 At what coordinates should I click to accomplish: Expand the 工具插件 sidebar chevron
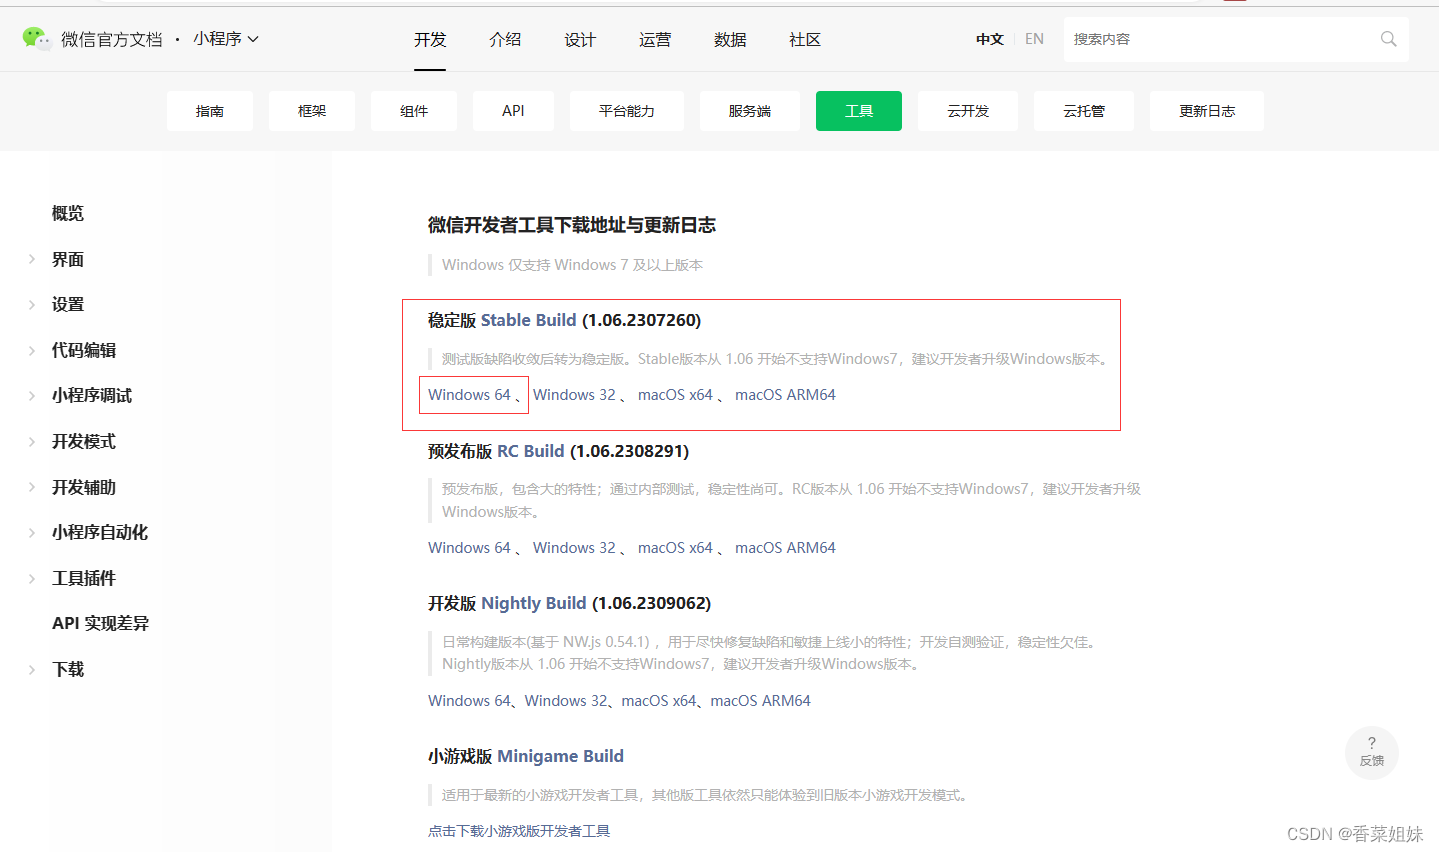pyautogui.click(x=32, y=578)
